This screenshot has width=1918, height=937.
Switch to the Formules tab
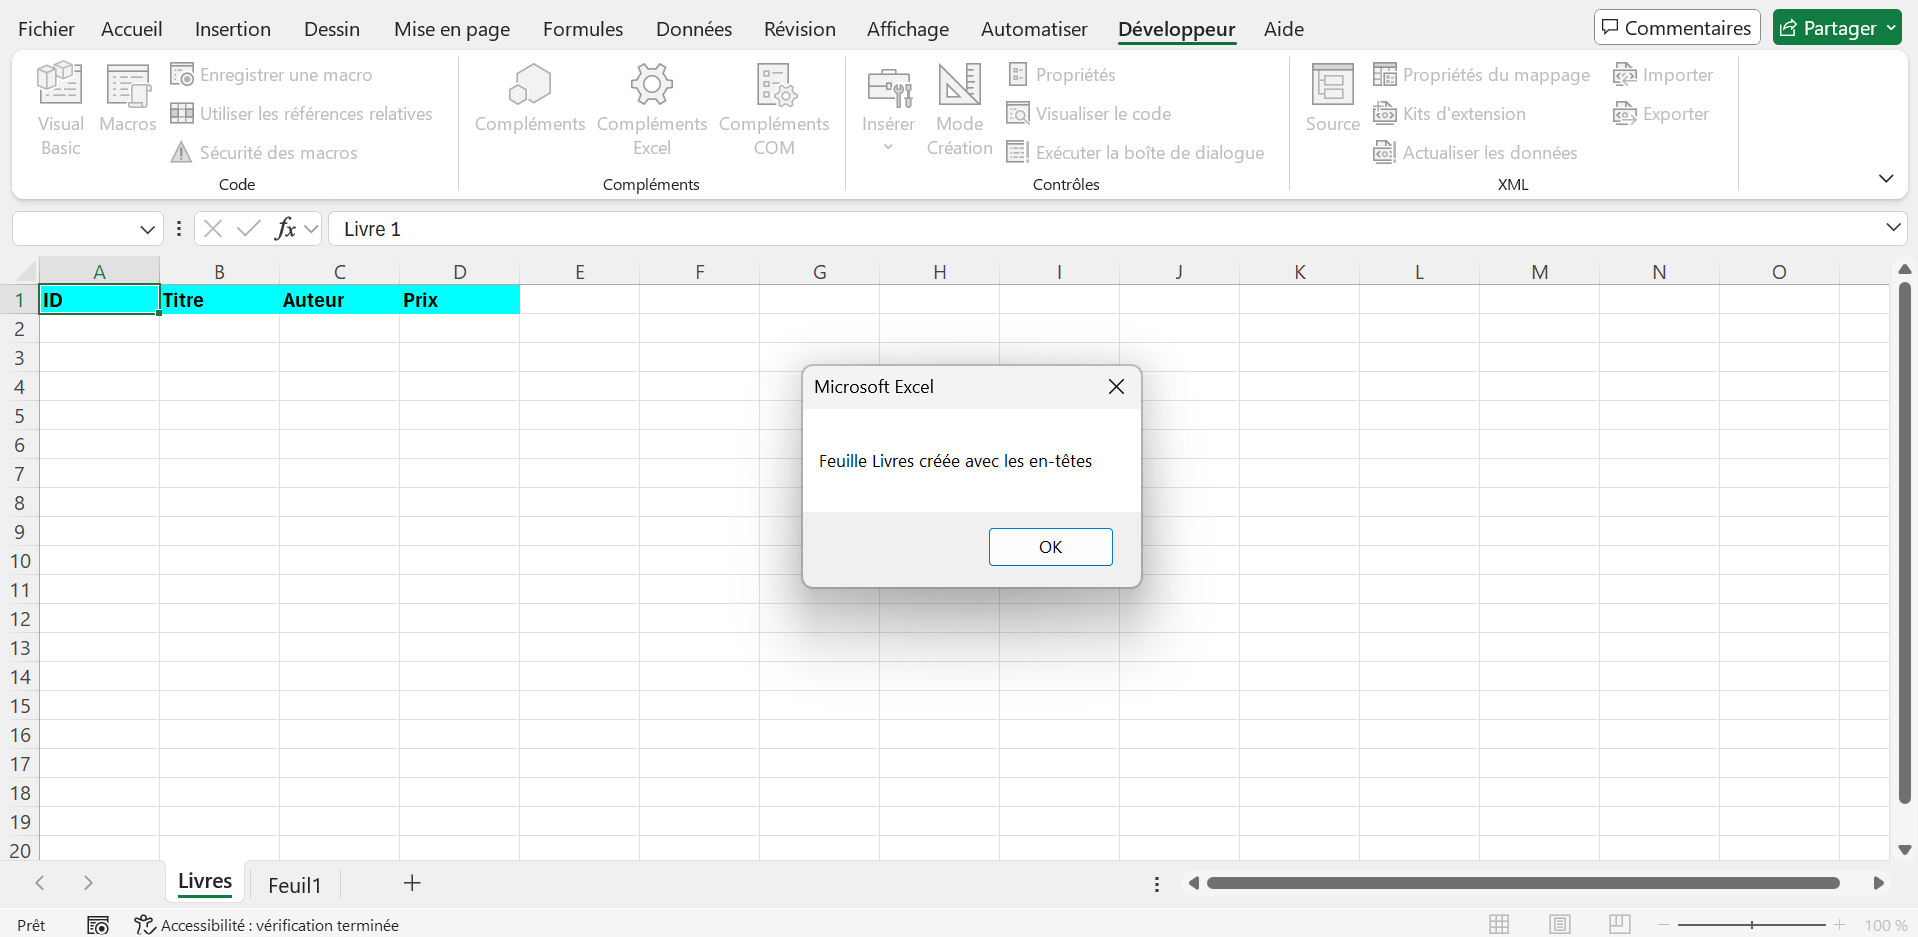coord(583,29)
